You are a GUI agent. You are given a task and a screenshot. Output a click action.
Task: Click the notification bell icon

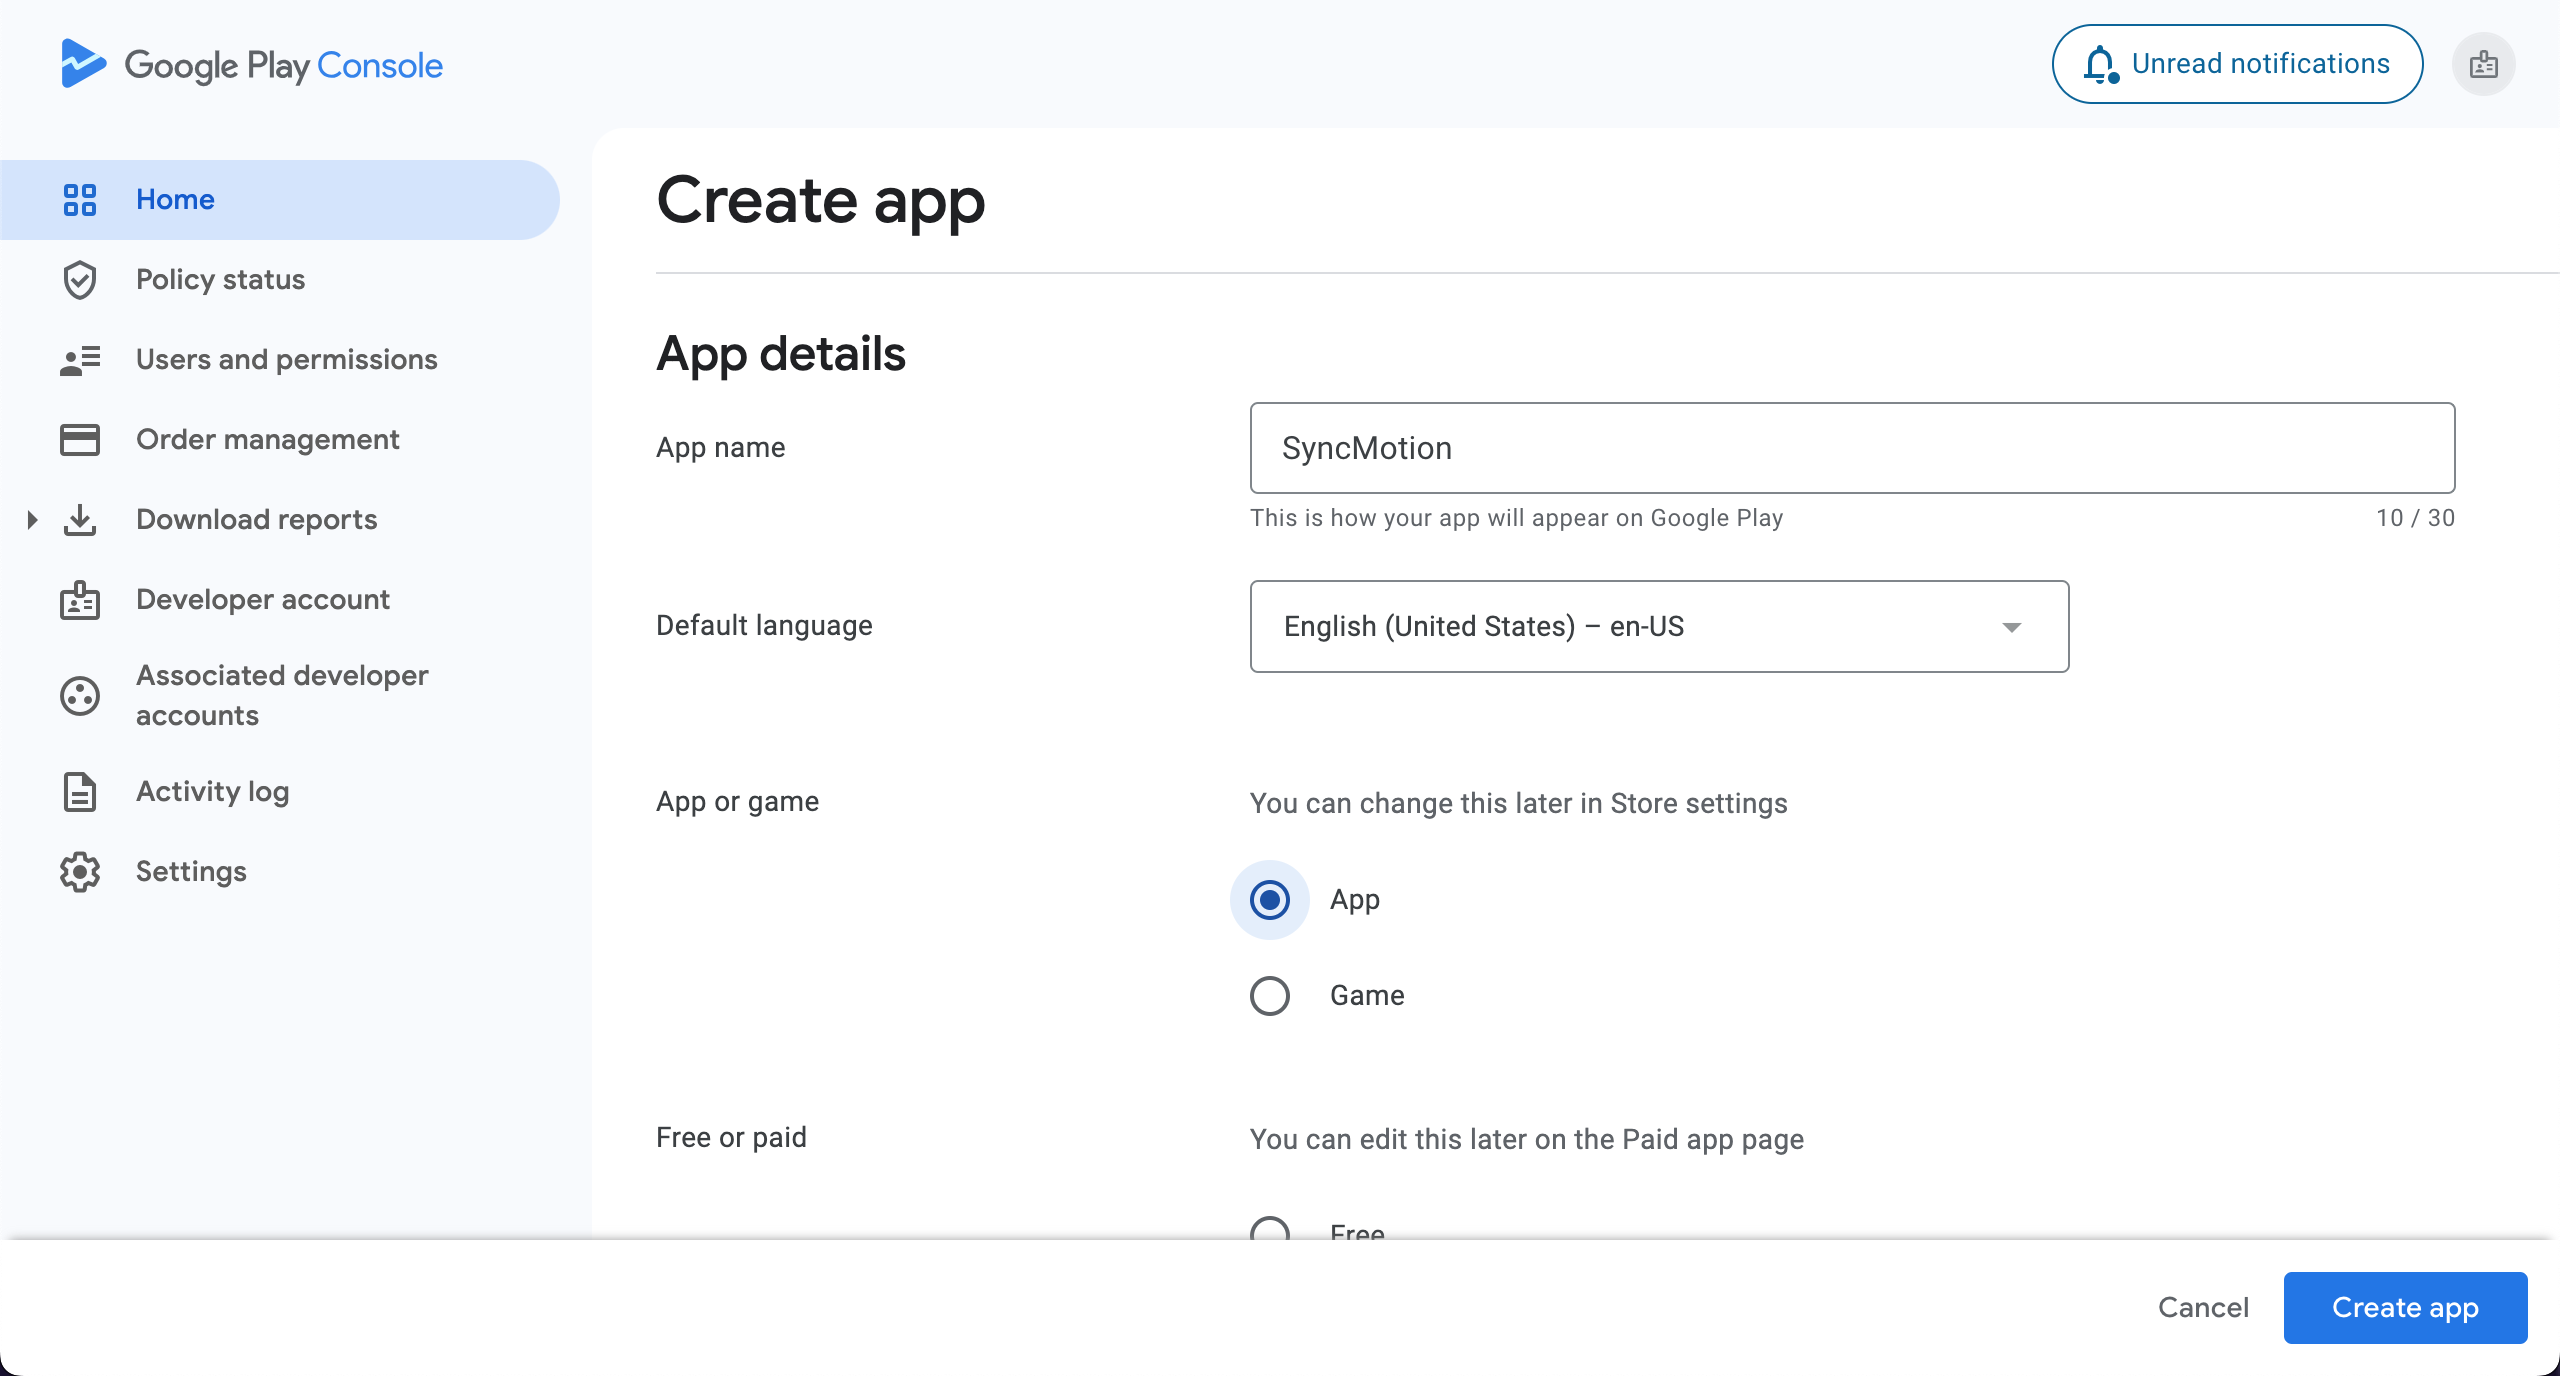click(2101, 65)
